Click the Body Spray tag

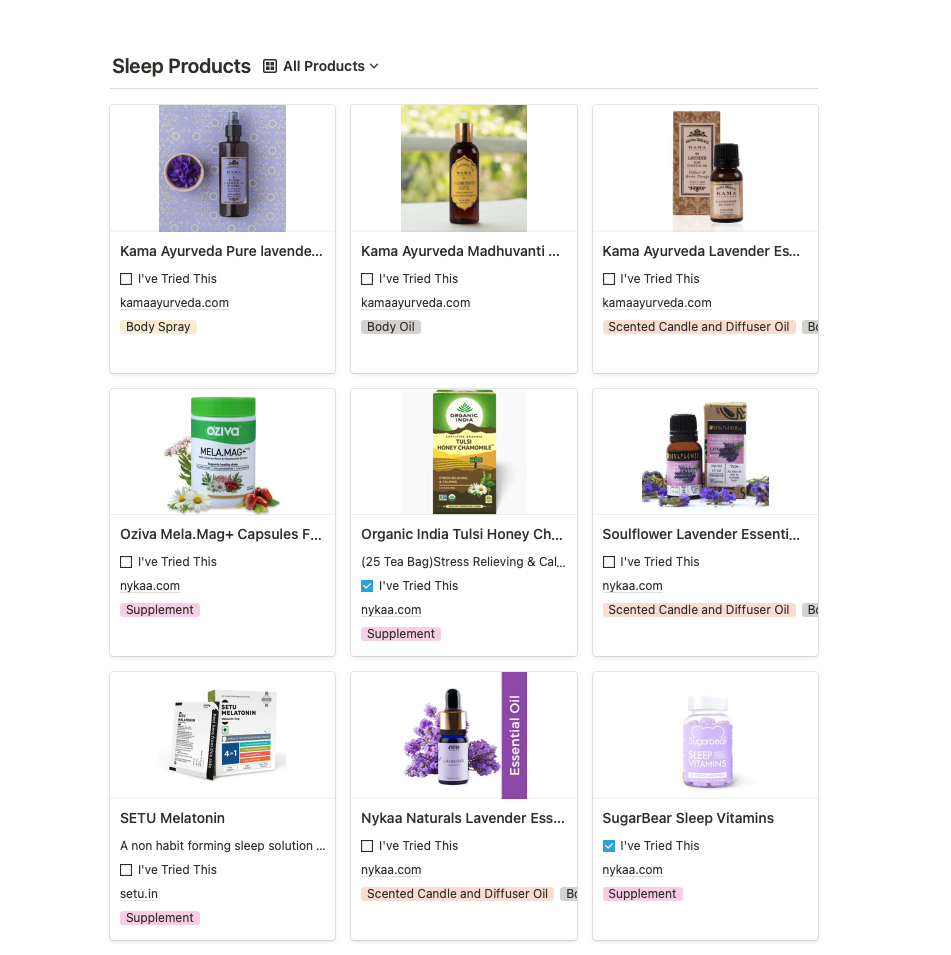pyautogui.click(x=158, y=326)
